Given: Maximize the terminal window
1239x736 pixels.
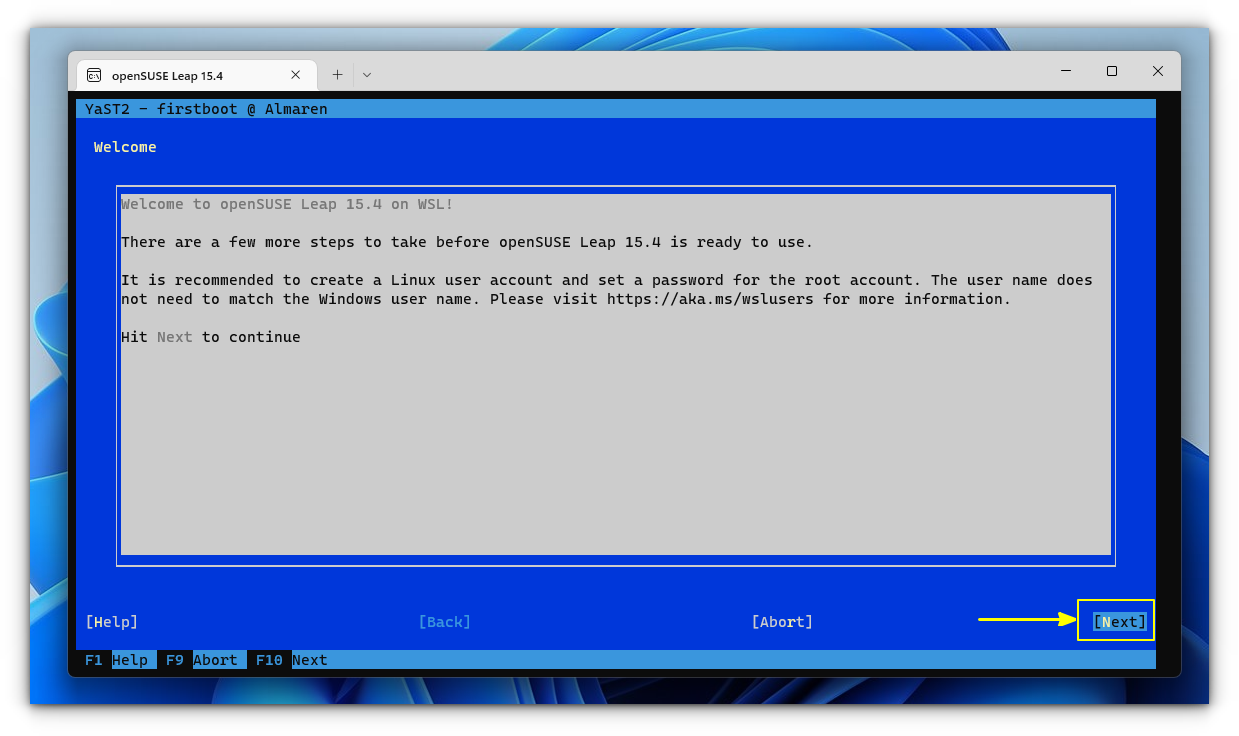Looking at the screenshot, I should (1111, 71).
